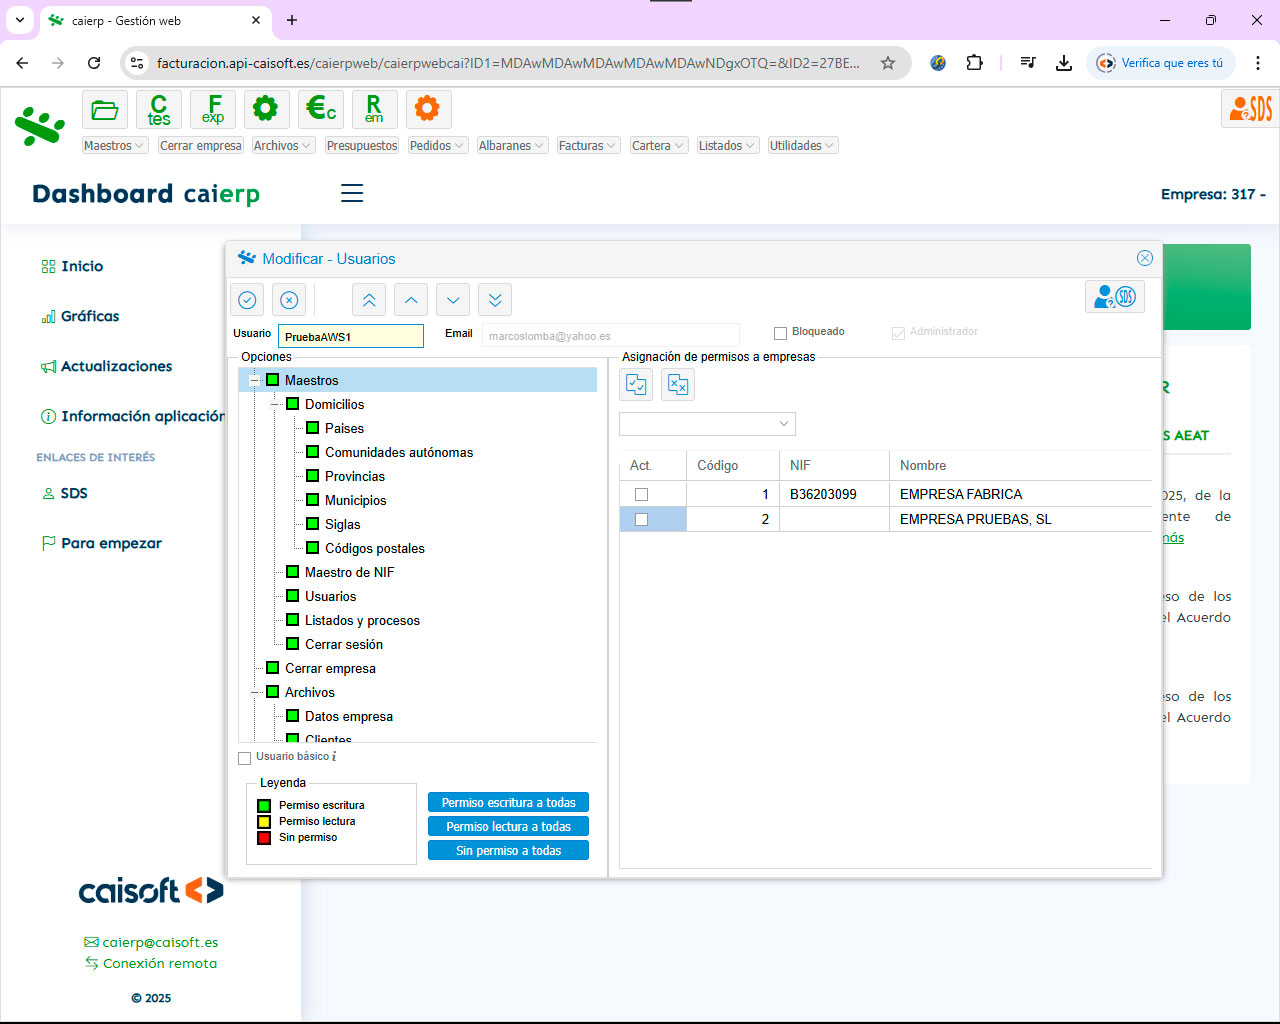This screenshot has height=1024, width=1280.
Task: Click green permission square for Paises
Action: coord(312,428)
